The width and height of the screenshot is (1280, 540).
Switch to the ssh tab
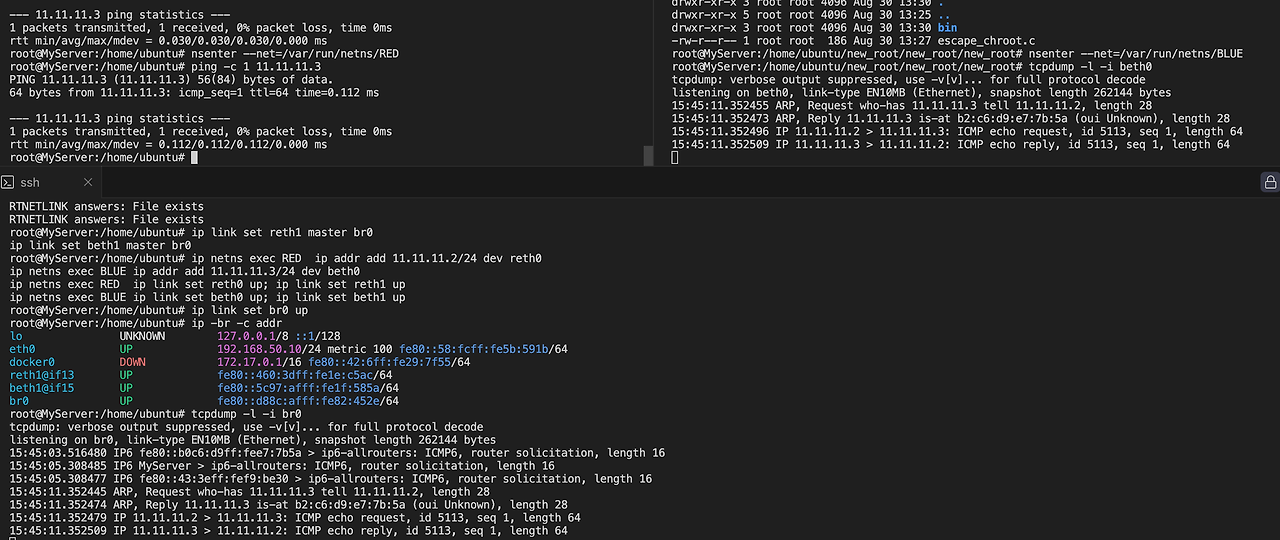[49, 182]
